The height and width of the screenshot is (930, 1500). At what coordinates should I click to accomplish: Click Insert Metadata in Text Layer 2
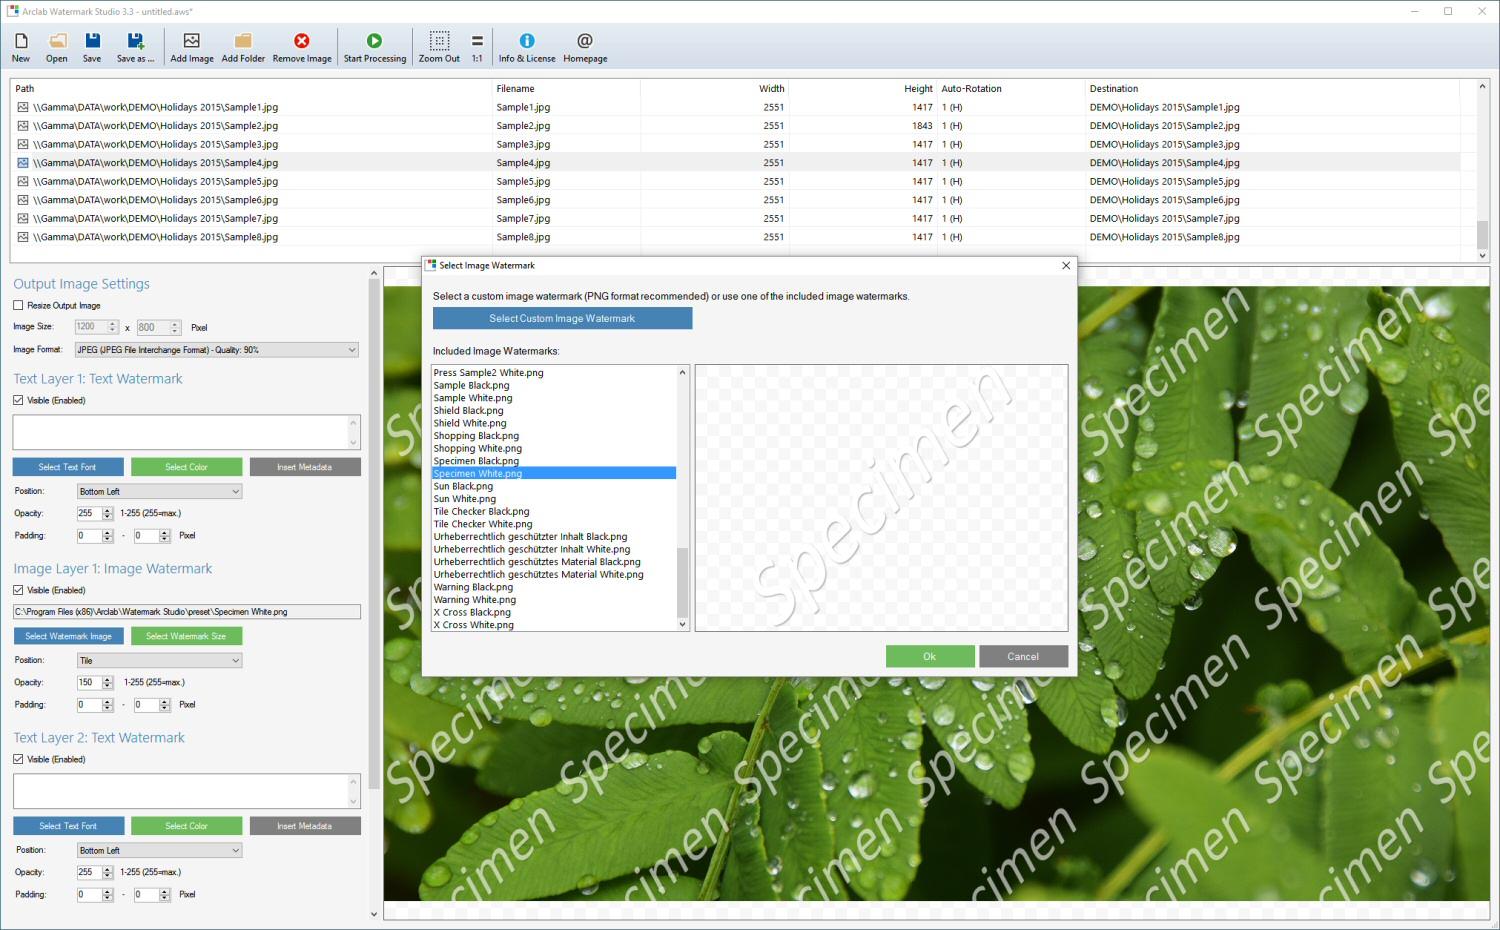click(x=305, y=826)
